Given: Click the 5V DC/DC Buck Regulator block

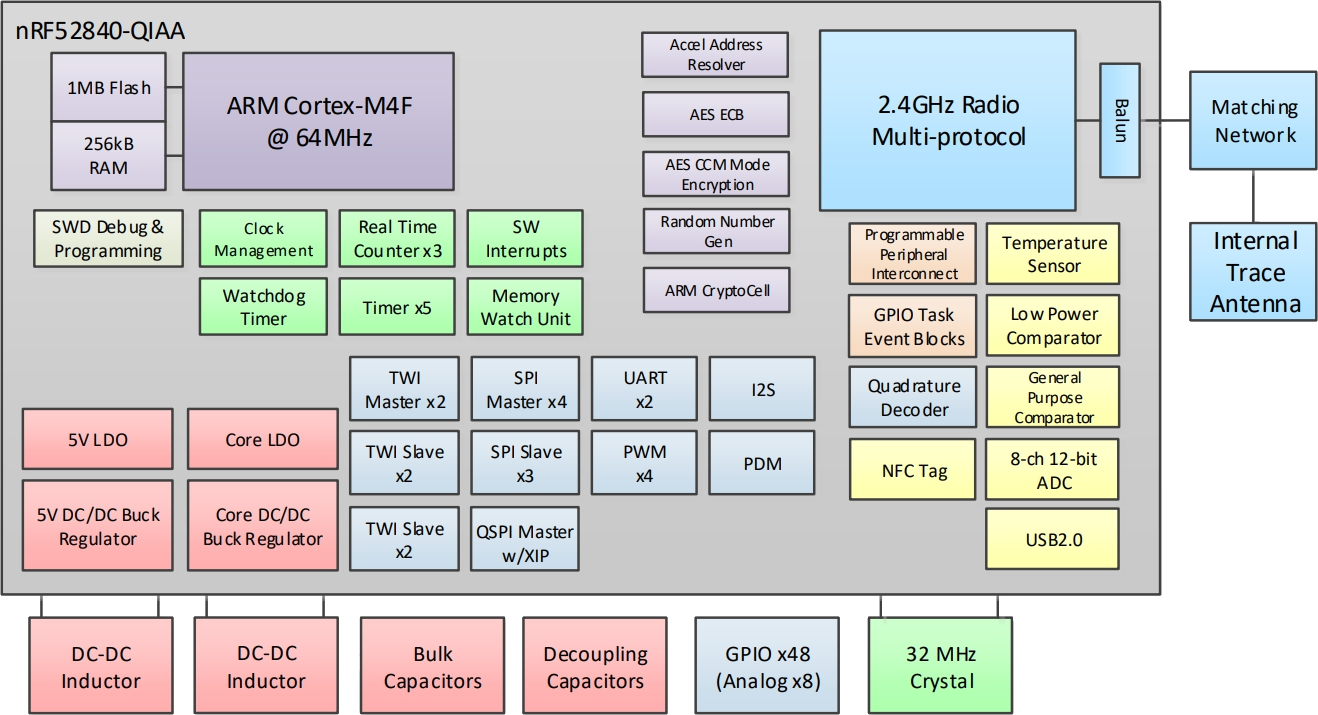Looking at the screenshot, I should point(97,527).
